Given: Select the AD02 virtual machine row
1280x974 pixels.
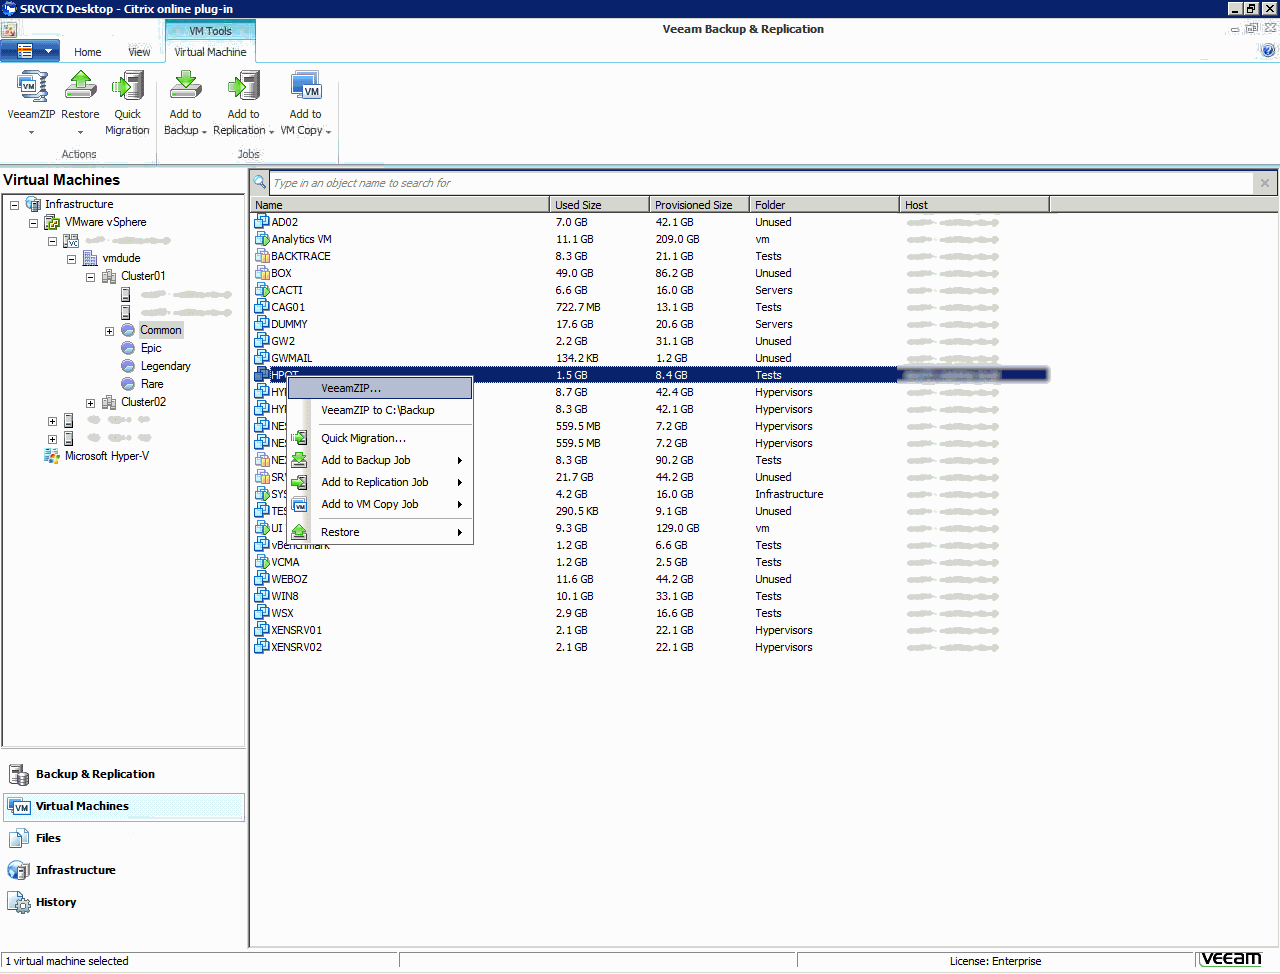Looking at the screenshot, I should [650, 222].
